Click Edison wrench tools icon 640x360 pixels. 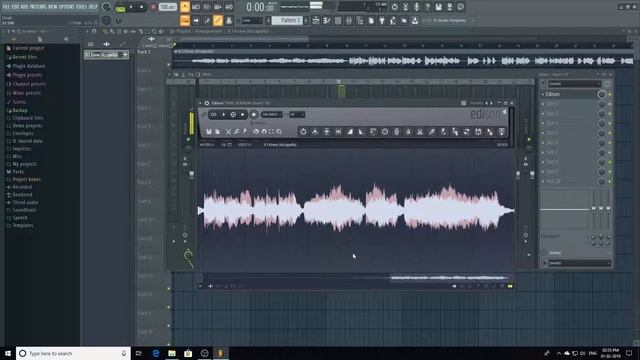pos(236,132)
